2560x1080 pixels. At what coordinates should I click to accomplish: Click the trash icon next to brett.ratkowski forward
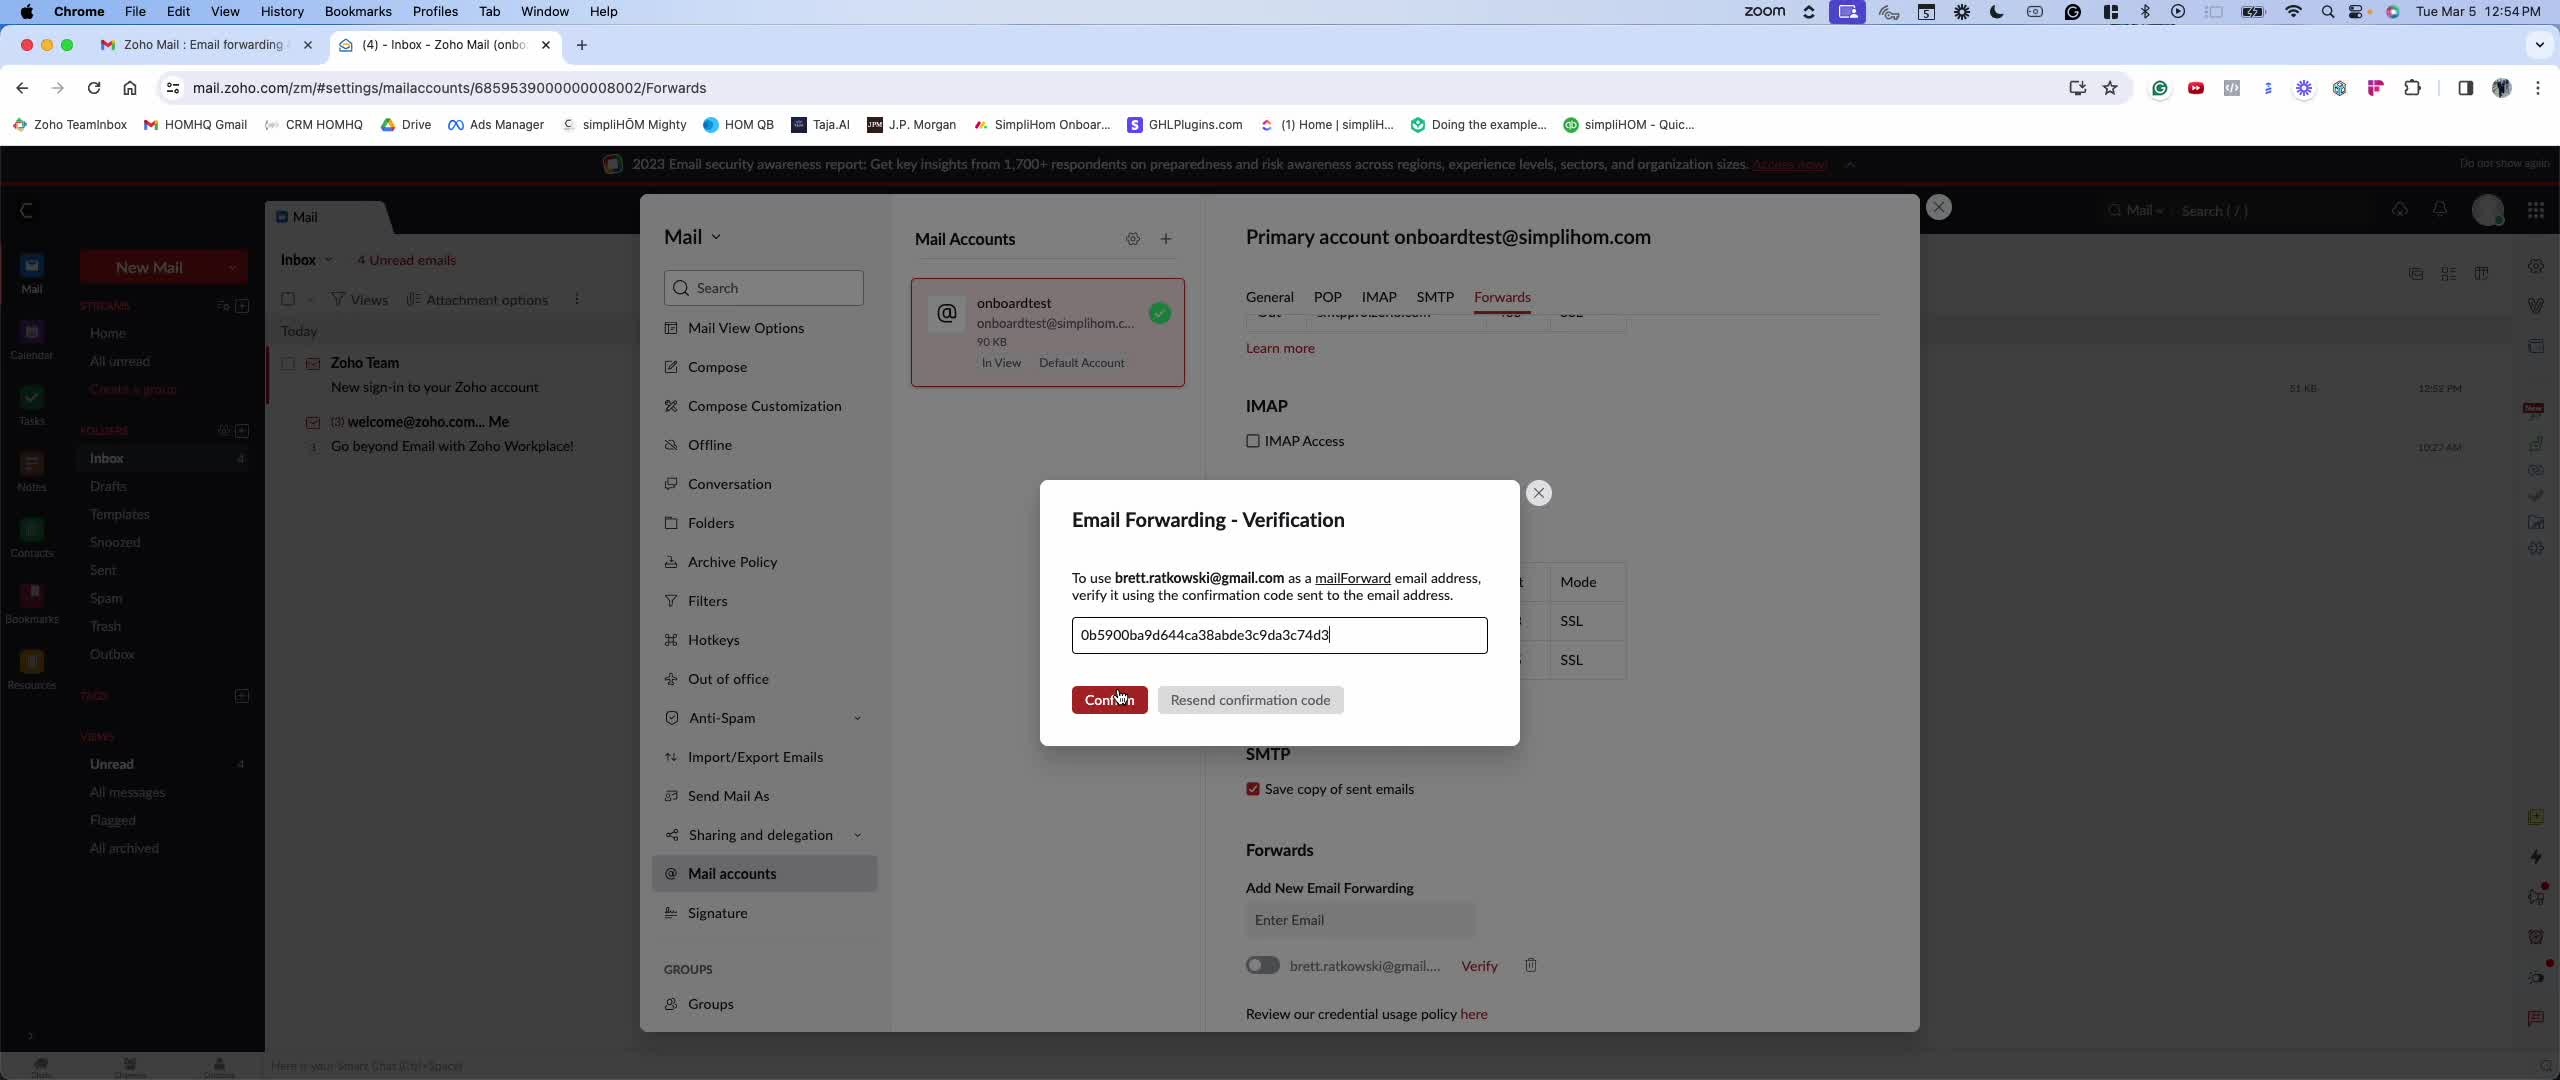pos(1530,965)
